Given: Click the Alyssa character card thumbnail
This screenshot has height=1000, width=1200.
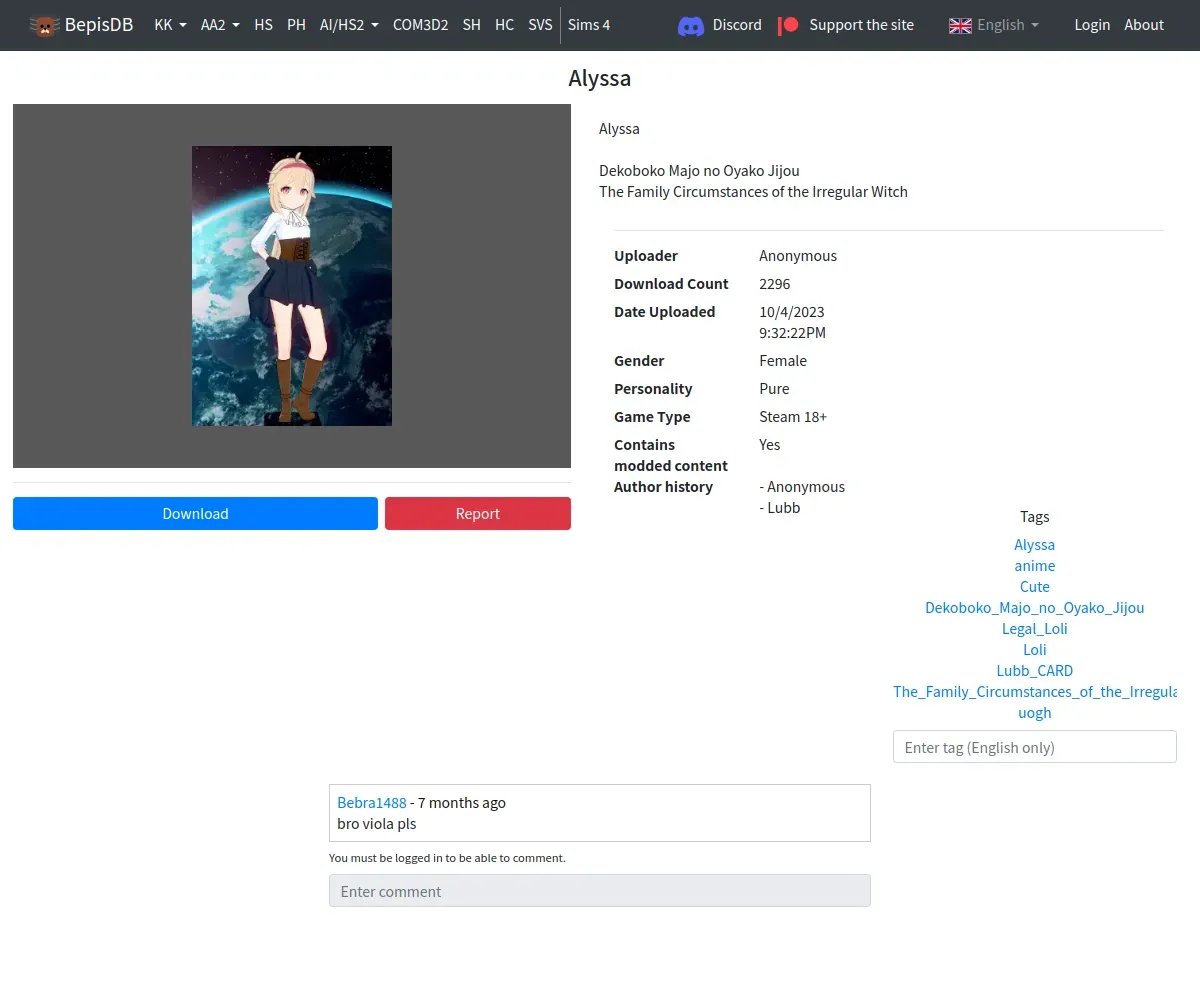Looking at the screenshot, I should tap(292, 286).
